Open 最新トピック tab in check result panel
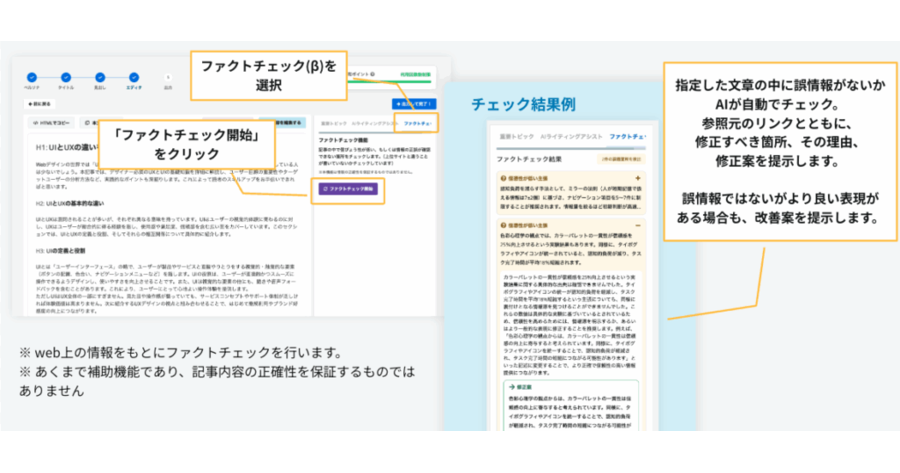The image size is (900, 473). (x=517, y=137)
